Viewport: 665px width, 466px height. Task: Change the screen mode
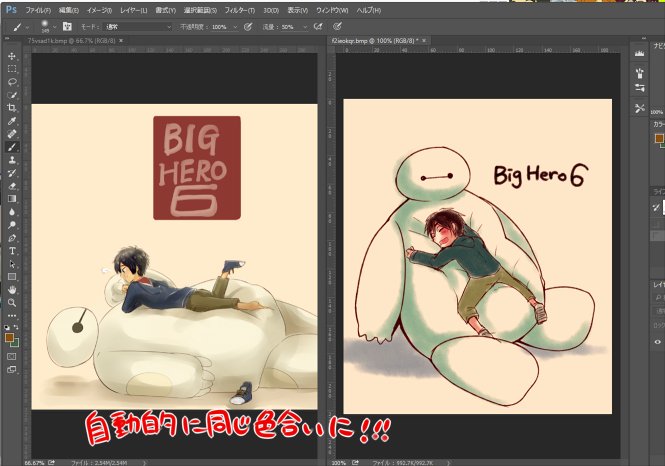coord(12,370)
